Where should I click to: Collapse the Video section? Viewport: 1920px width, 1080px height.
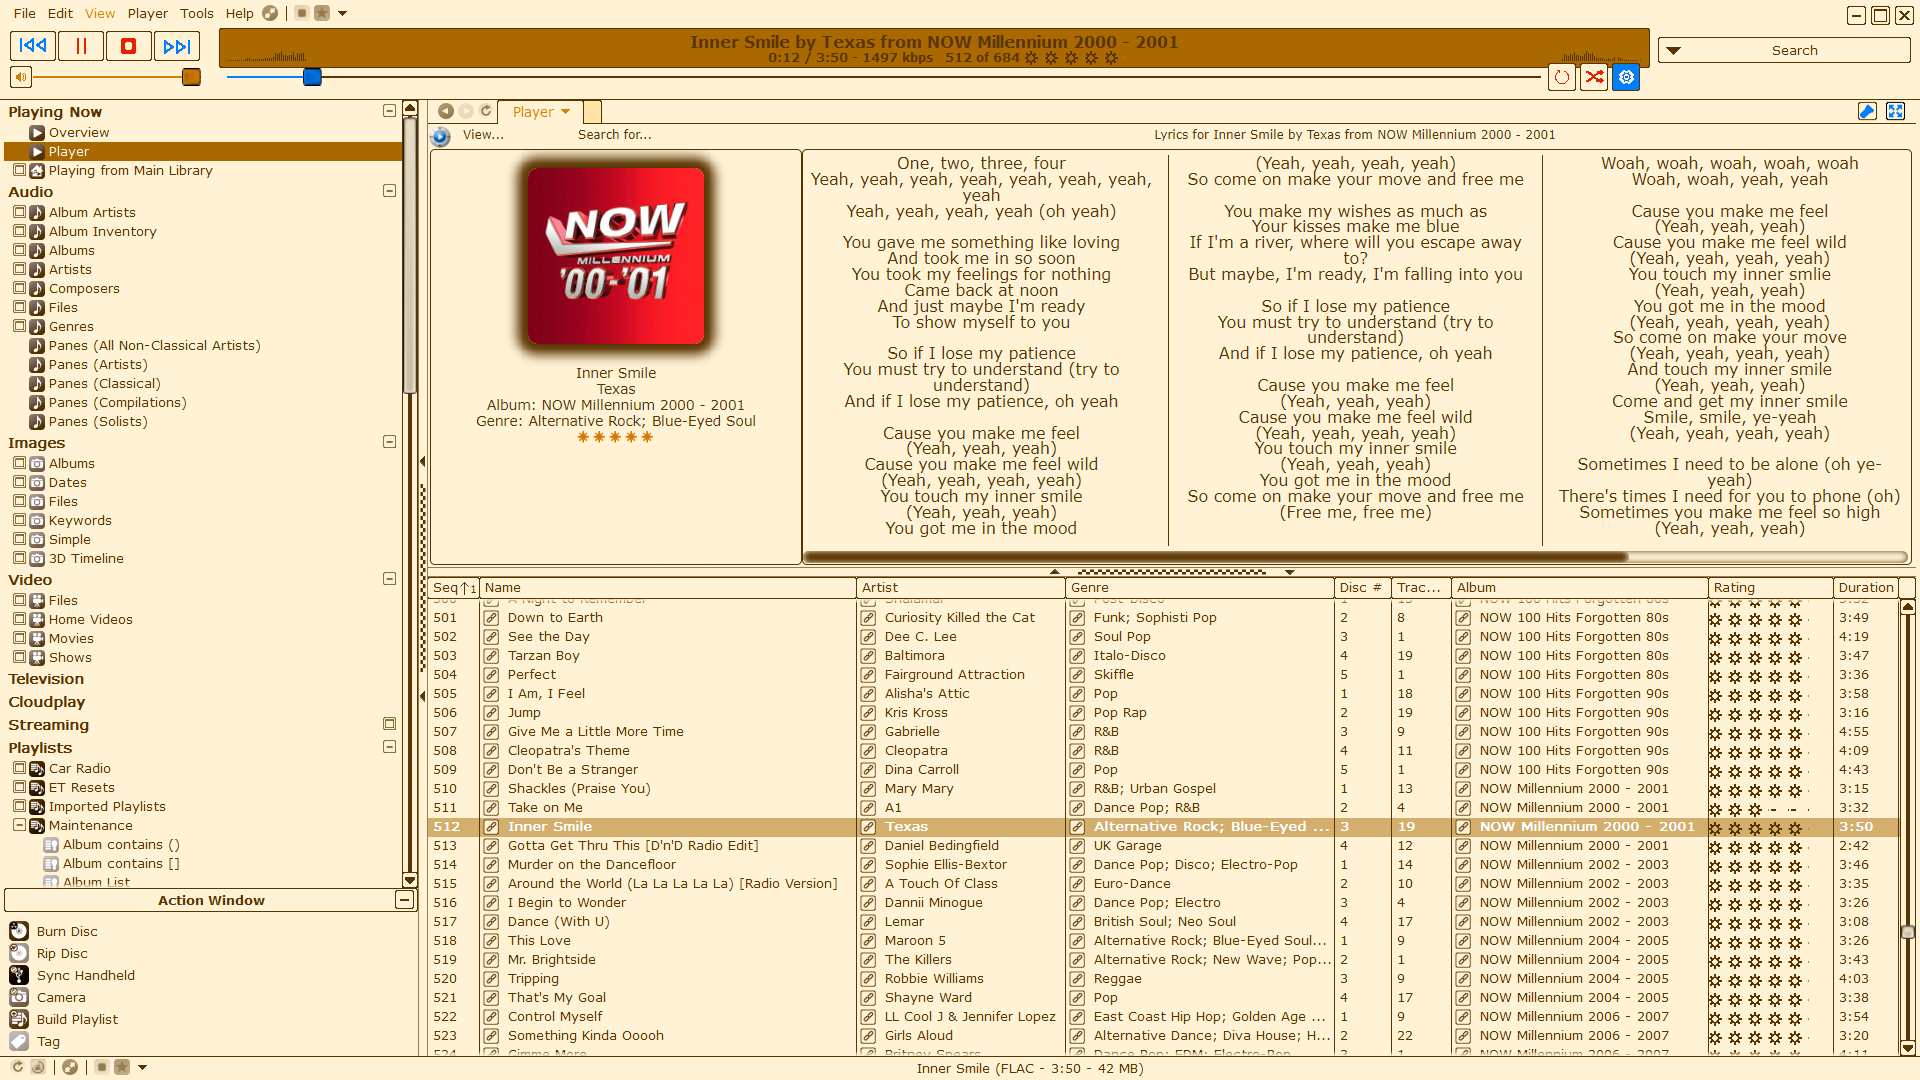click(389, 579)
